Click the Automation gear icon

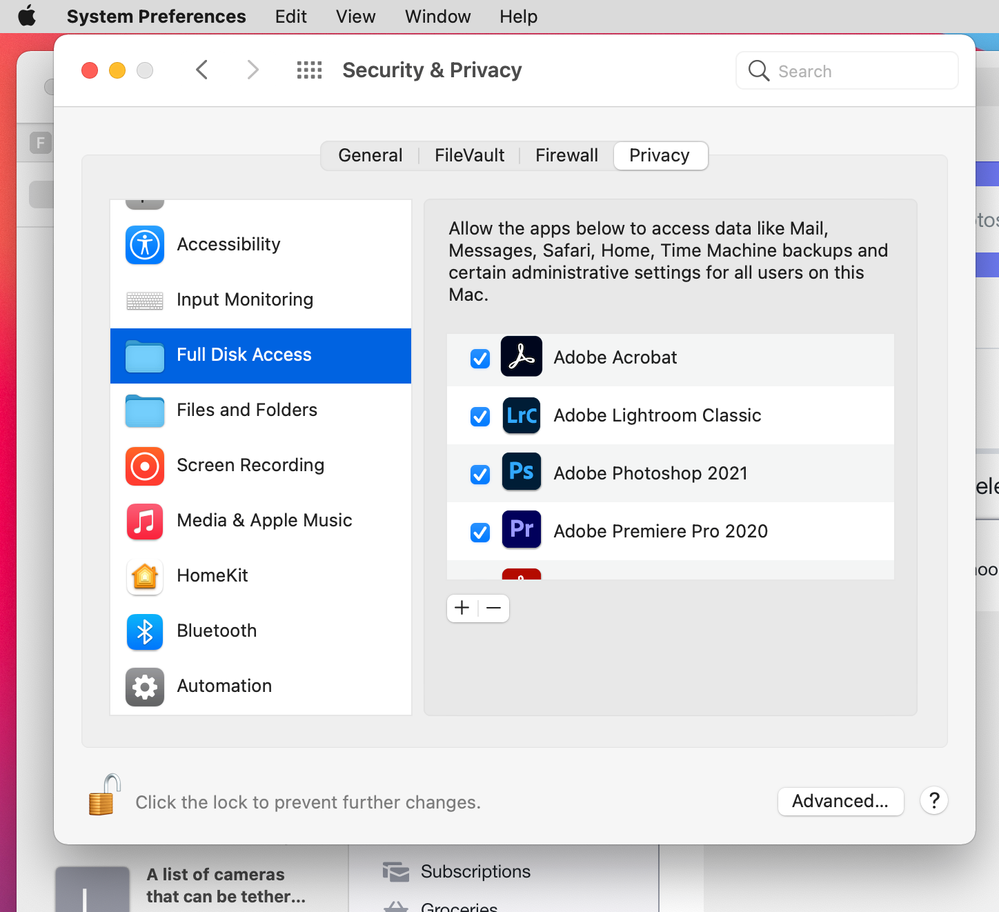[145, 687]
